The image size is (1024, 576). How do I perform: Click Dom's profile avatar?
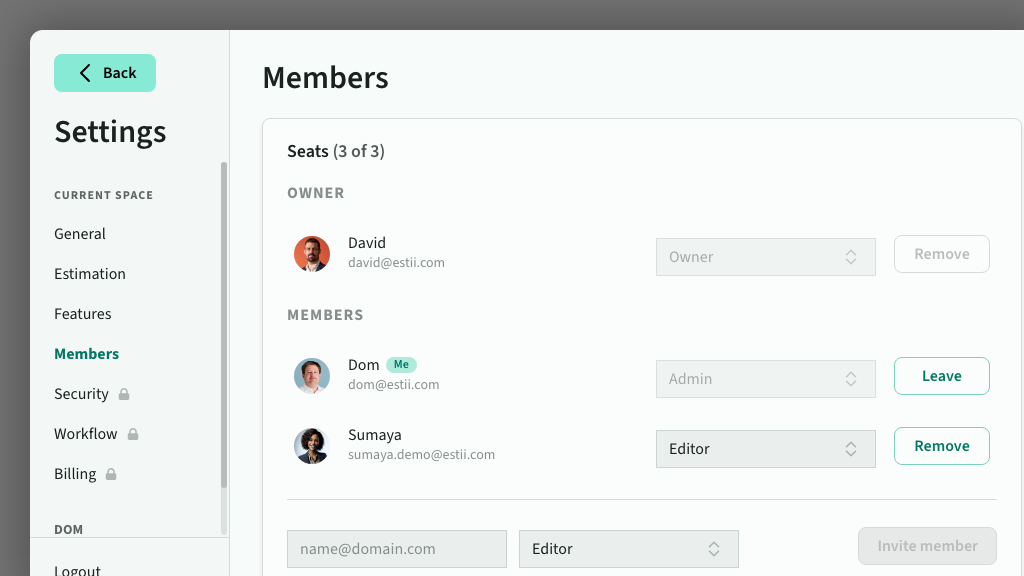(312, 376)
